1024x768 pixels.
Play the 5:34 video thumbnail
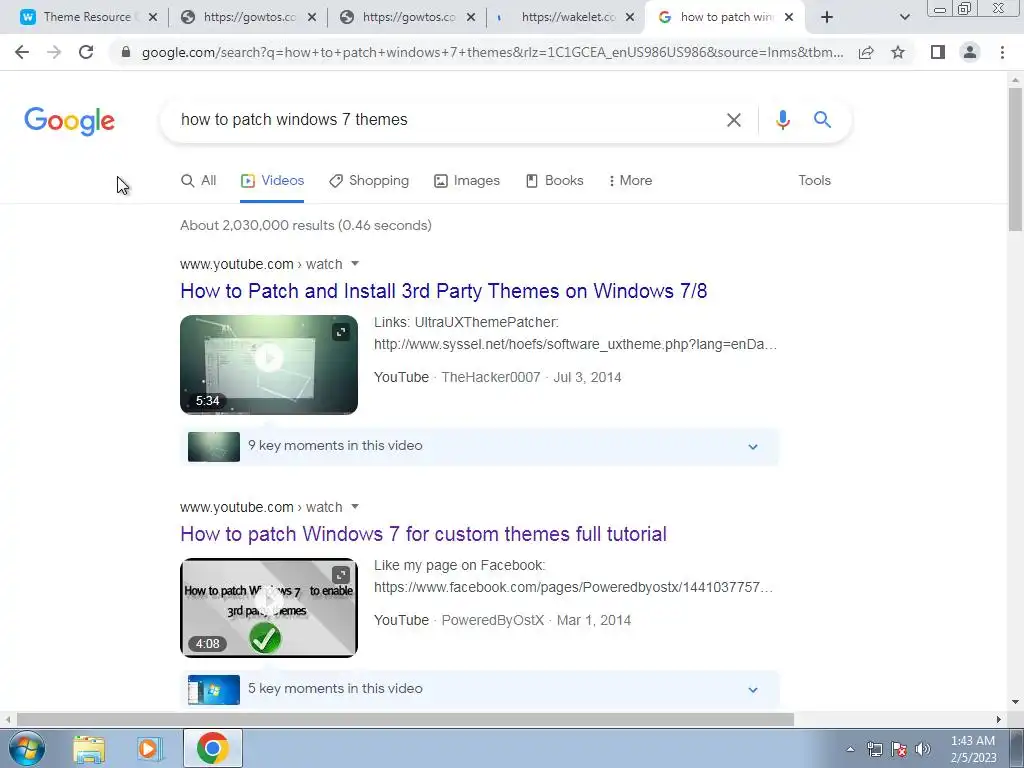point(268,364)
